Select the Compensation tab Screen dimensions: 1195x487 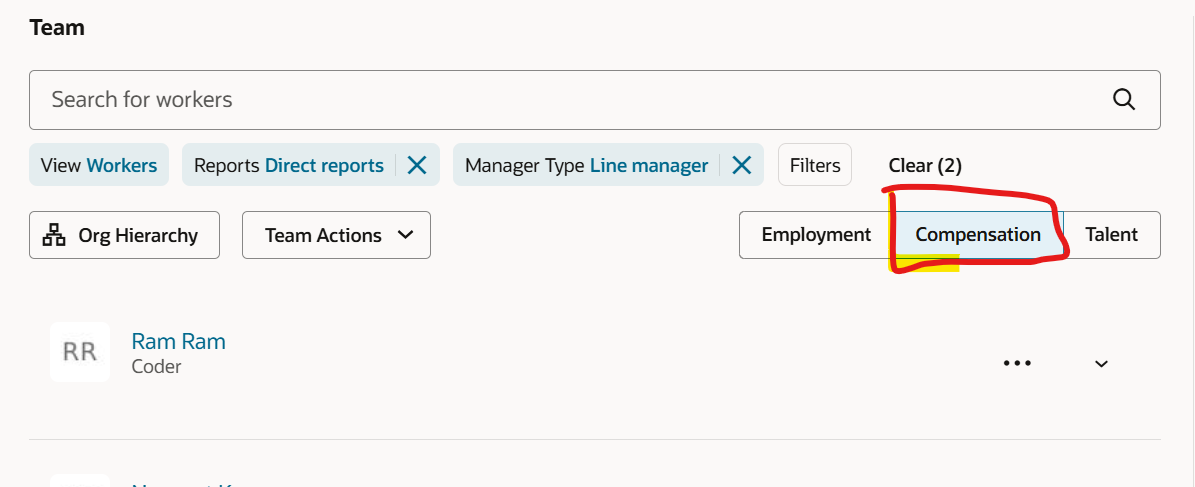click(978, 235)
